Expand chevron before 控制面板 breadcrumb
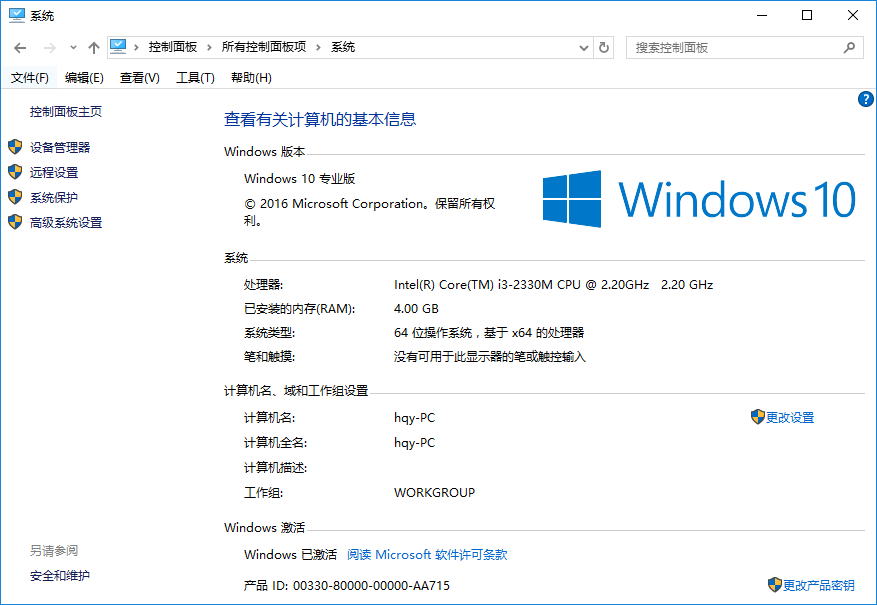Image resolution: width=877 pixels, height=605 pixels. coord(136,48)
